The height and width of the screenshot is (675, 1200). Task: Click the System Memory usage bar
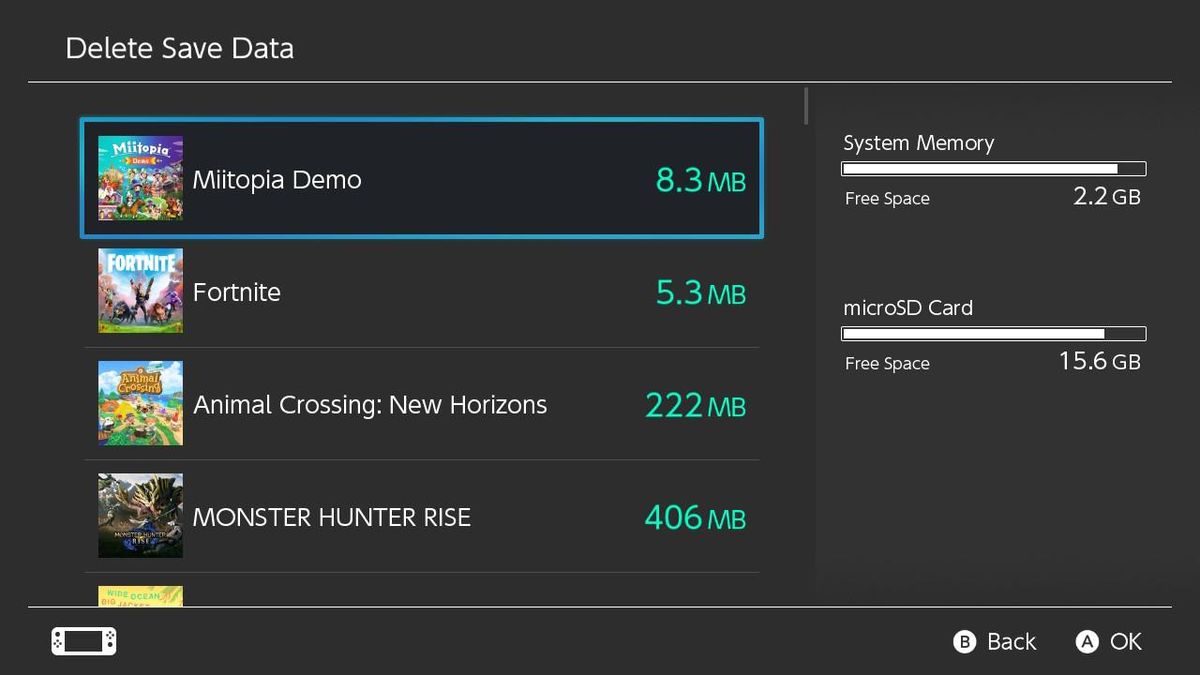pos(994,169)
